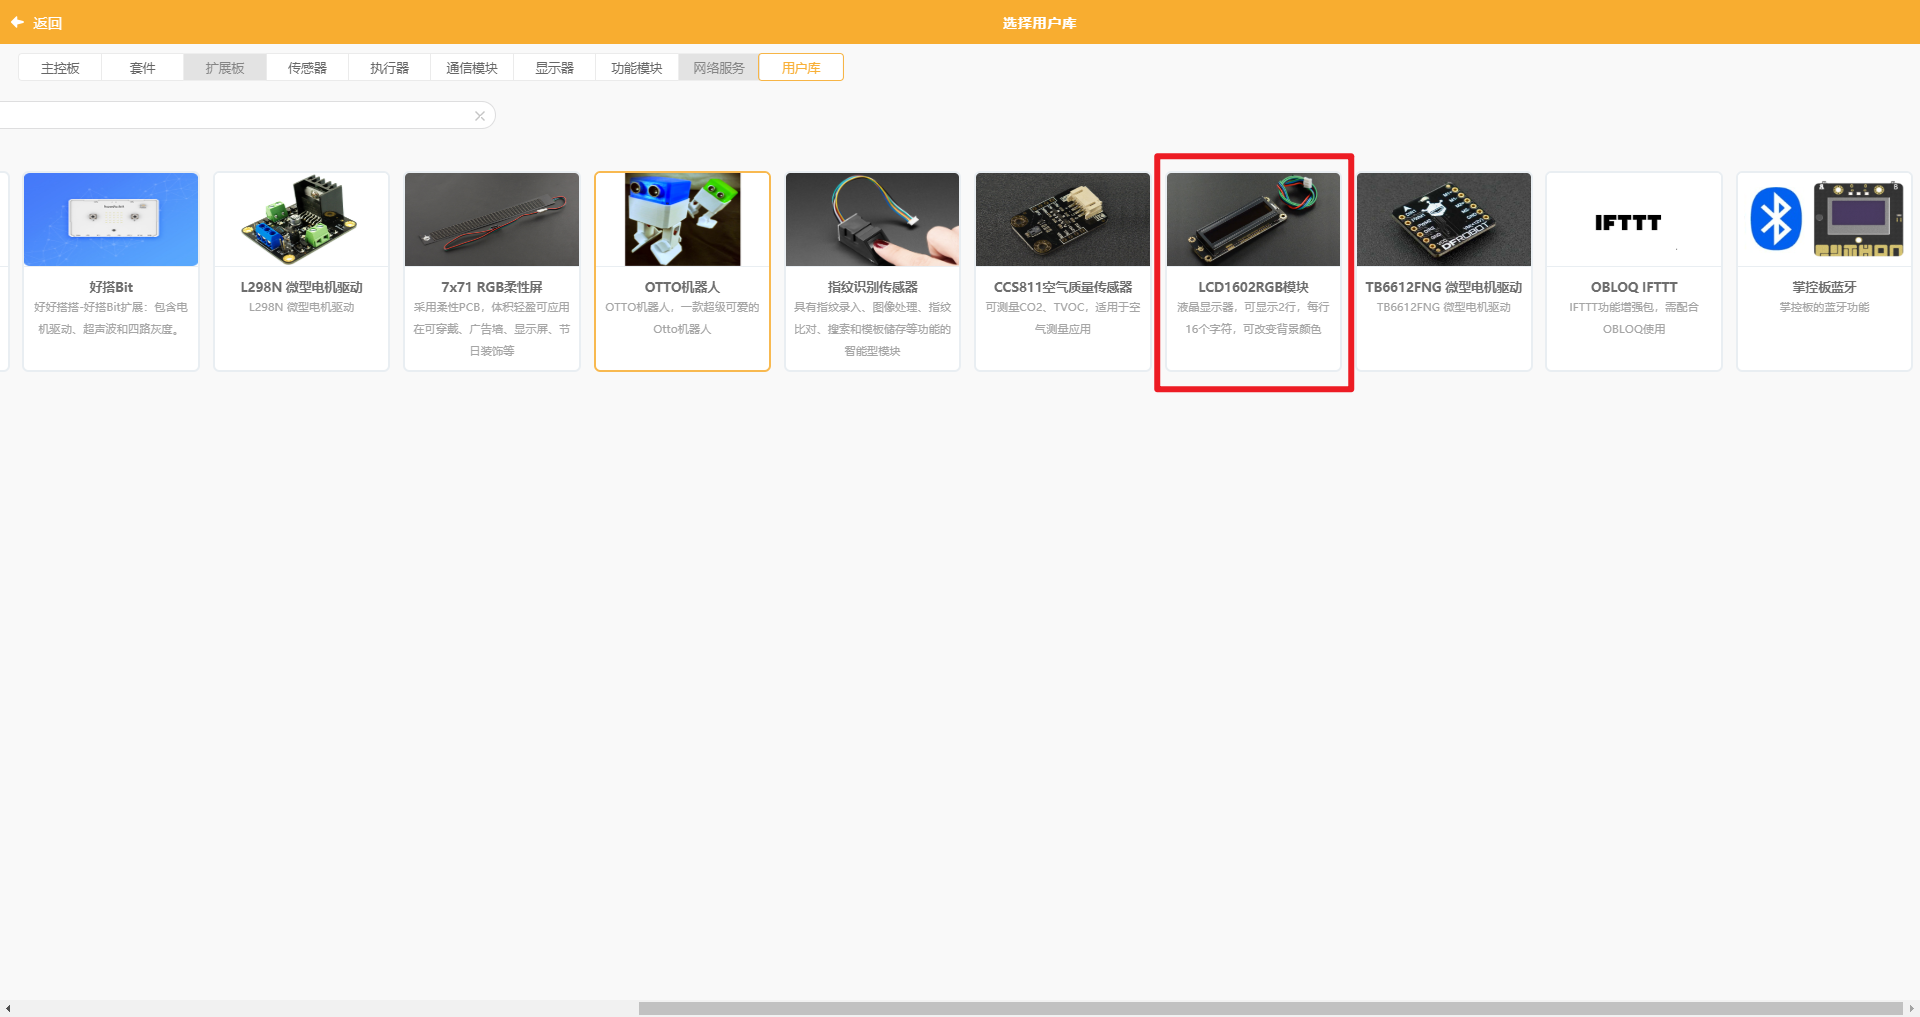Screen dimensions: 1920x1017
Task: Open the 传感器 tab
Action: point(307,67)
